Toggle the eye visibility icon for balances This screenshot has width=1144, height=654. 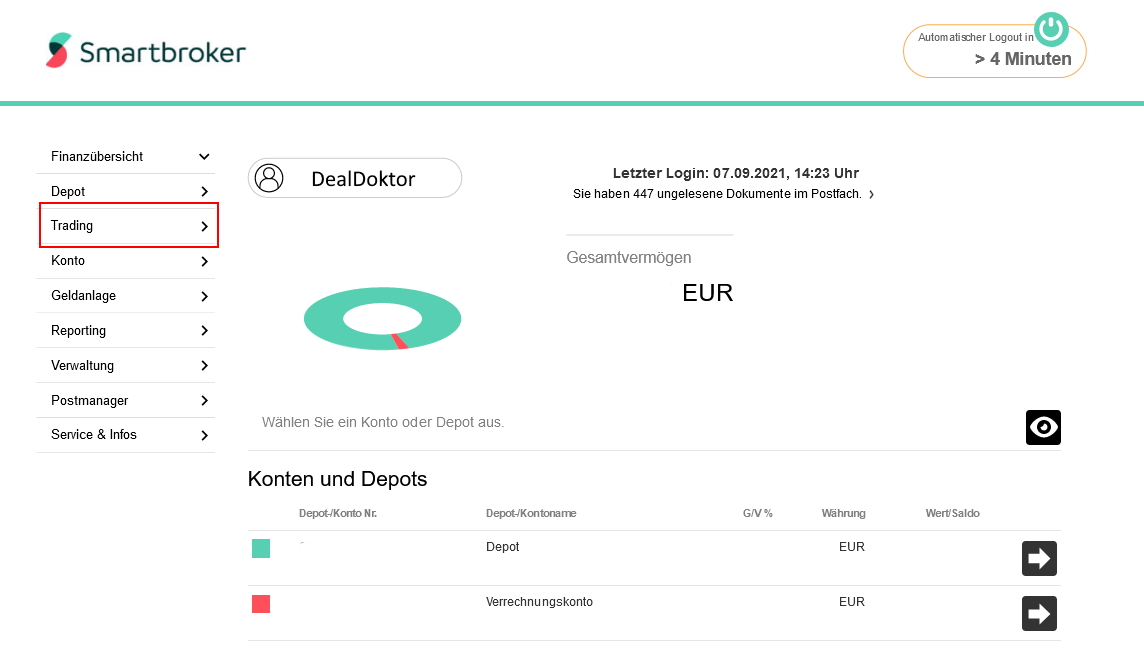[x=1043, y=427]
